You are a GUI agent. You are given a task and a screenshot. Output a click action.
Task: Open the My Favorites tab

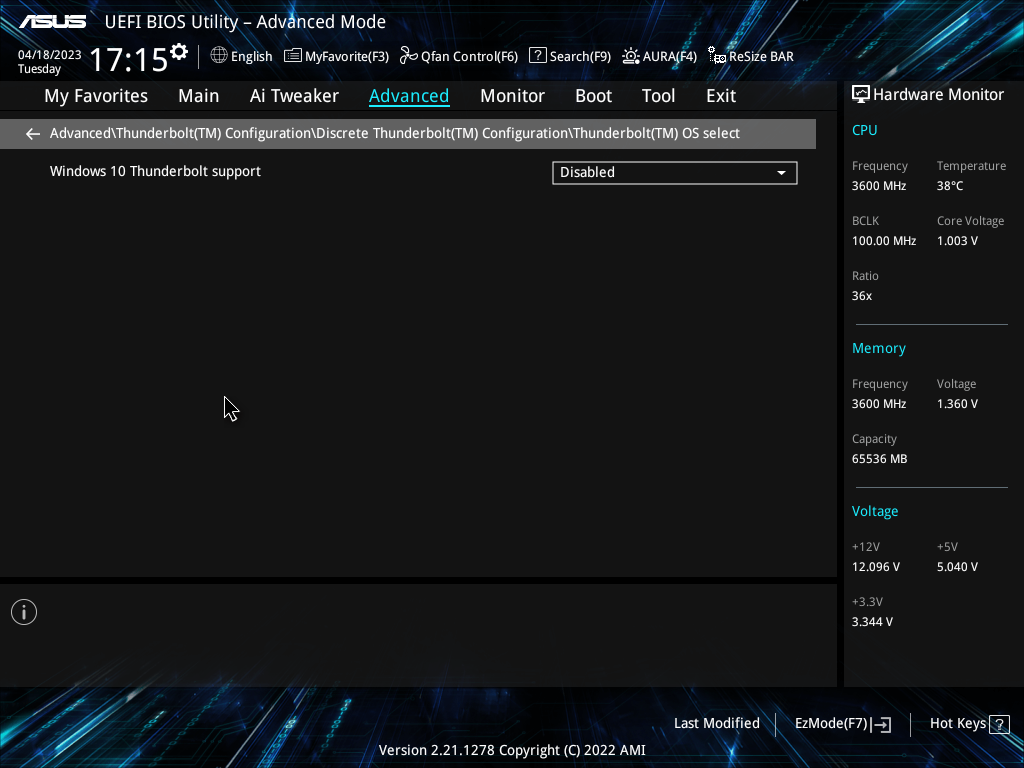tap(96, 96)
